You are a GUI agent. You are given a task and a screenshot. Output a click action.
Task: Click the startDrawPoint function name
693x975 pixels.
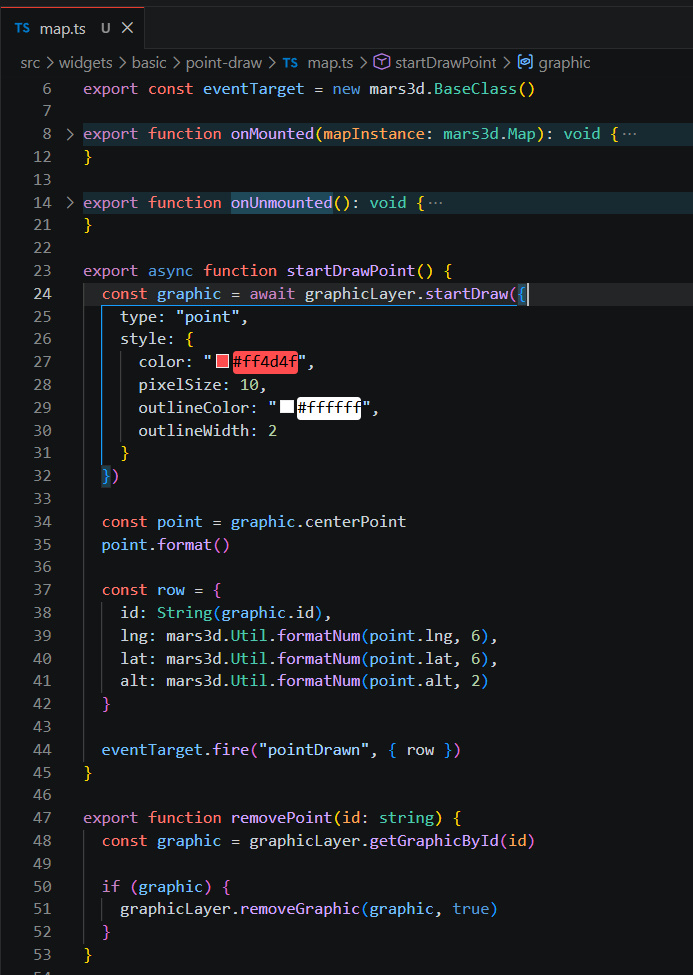pyautogui.click(x=351, y=271)
